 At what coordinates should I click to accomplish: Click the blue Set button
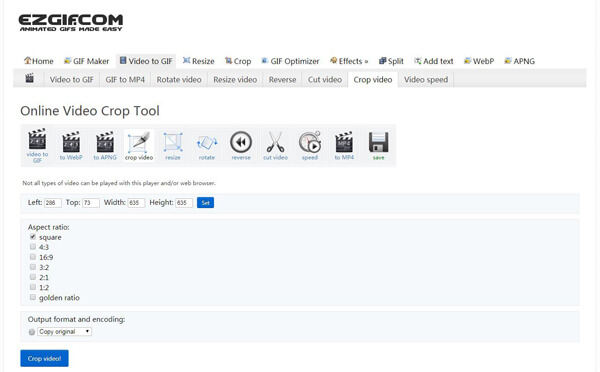pyautogui.click(x=205, y=202)
